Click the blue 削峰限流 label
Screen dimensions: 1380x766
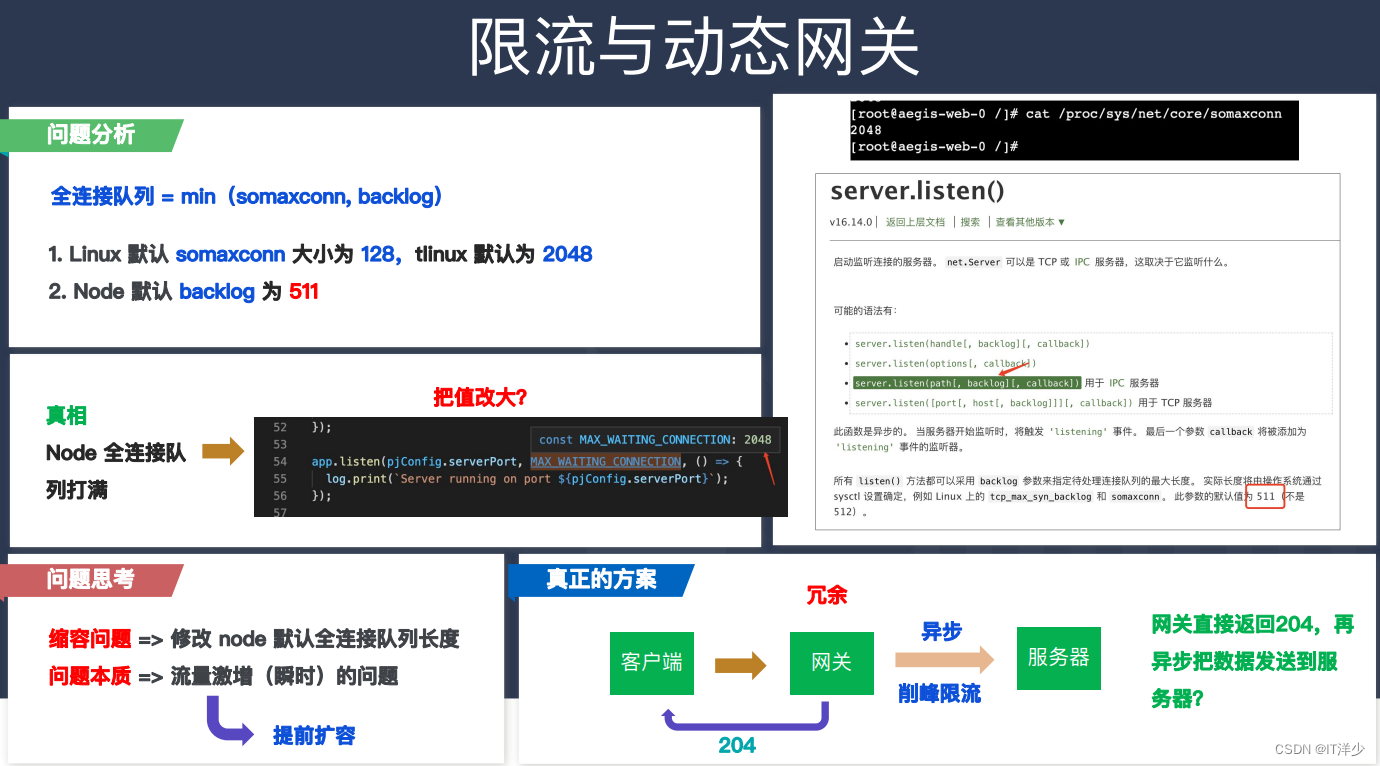pyautogui.click(x=939, y=693)
